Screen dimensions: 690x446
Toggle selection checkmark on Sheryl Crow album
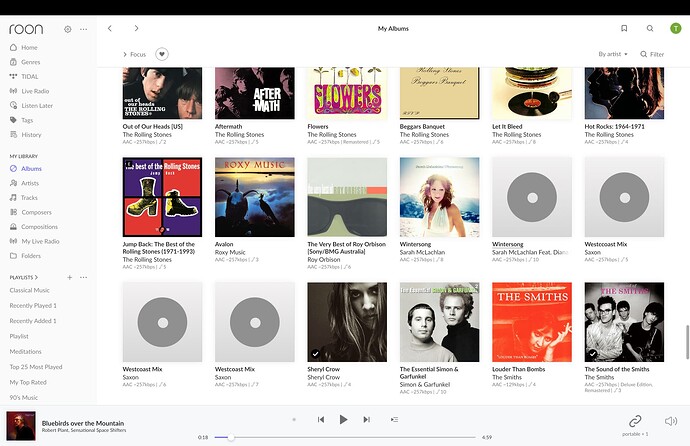(315, 354)
